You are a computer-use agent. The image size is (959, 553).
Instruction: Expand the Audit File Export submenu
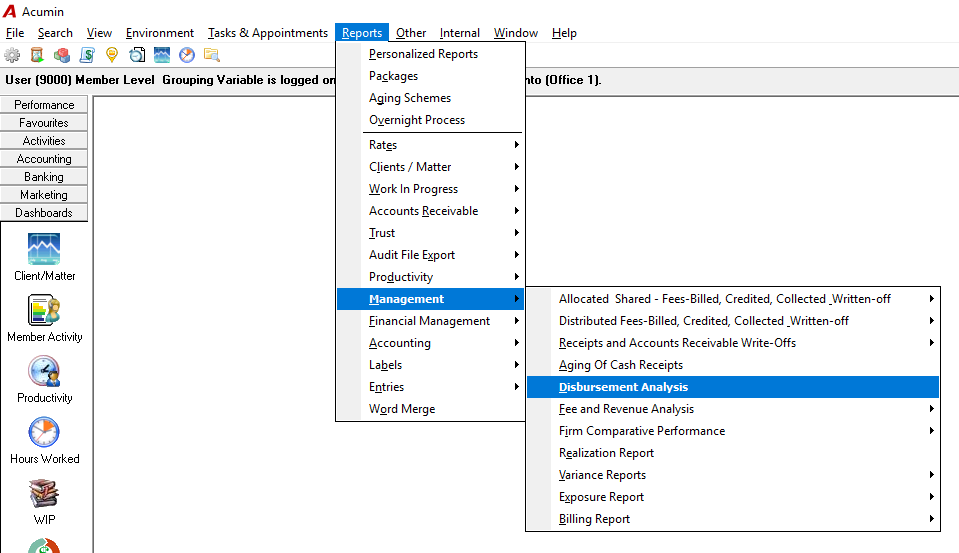point(431,255)
